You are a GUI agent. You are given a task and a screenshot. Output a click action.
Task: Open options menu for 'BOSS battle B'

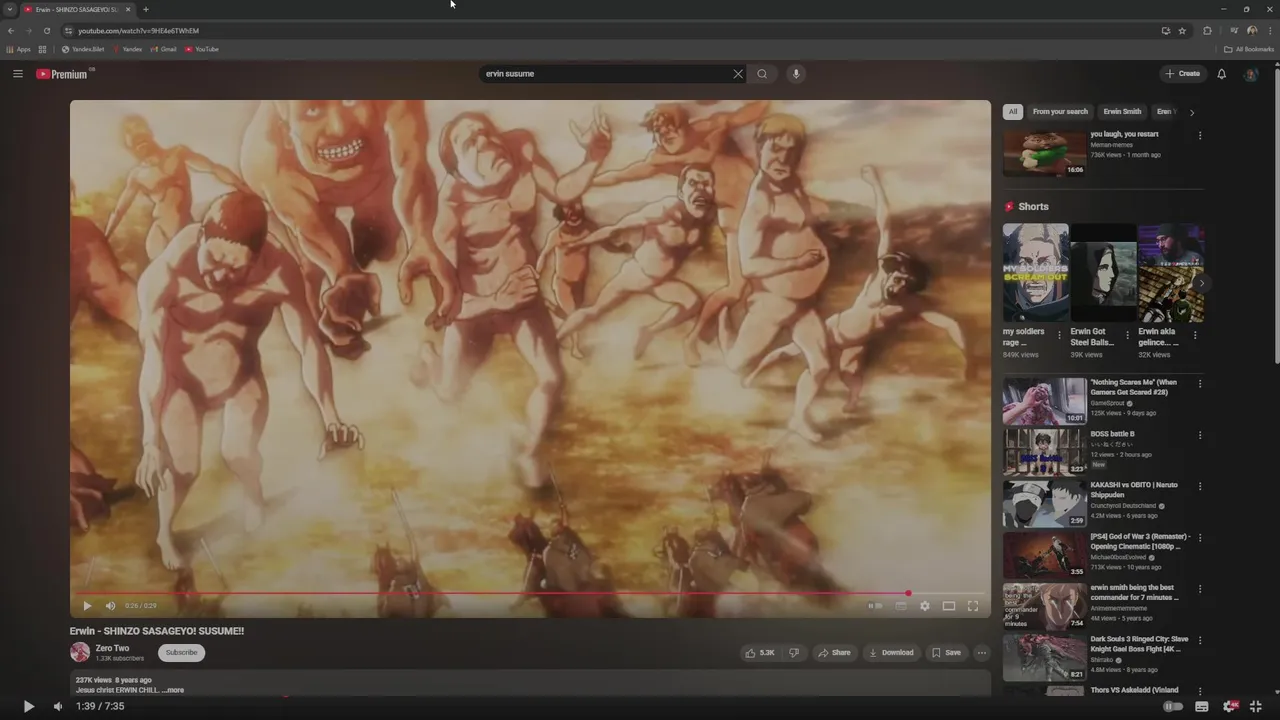click(1200, 435)
